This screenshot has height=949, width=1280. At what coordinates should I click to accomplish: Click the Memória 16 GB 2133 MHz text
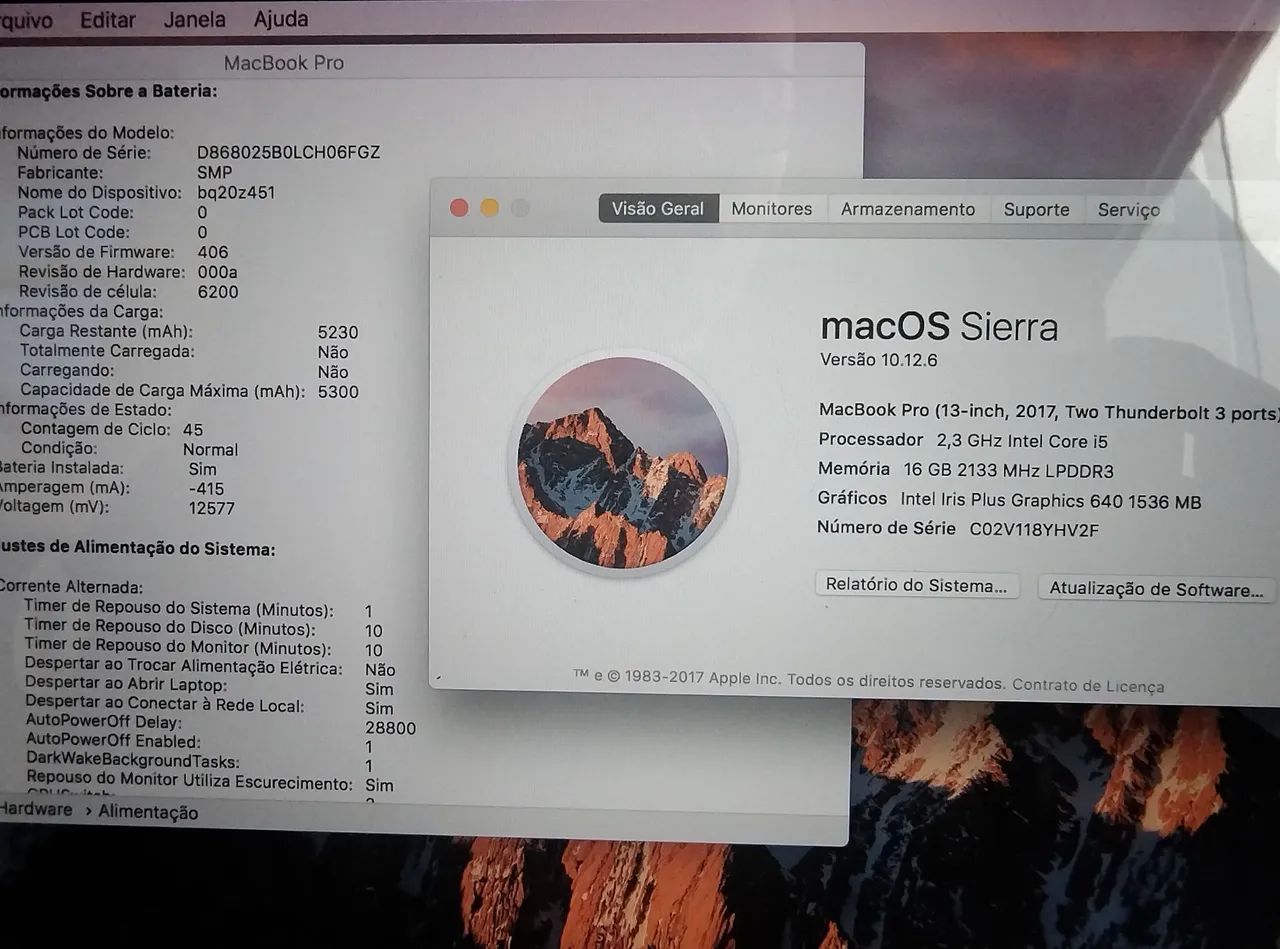(x=966, y=470)
